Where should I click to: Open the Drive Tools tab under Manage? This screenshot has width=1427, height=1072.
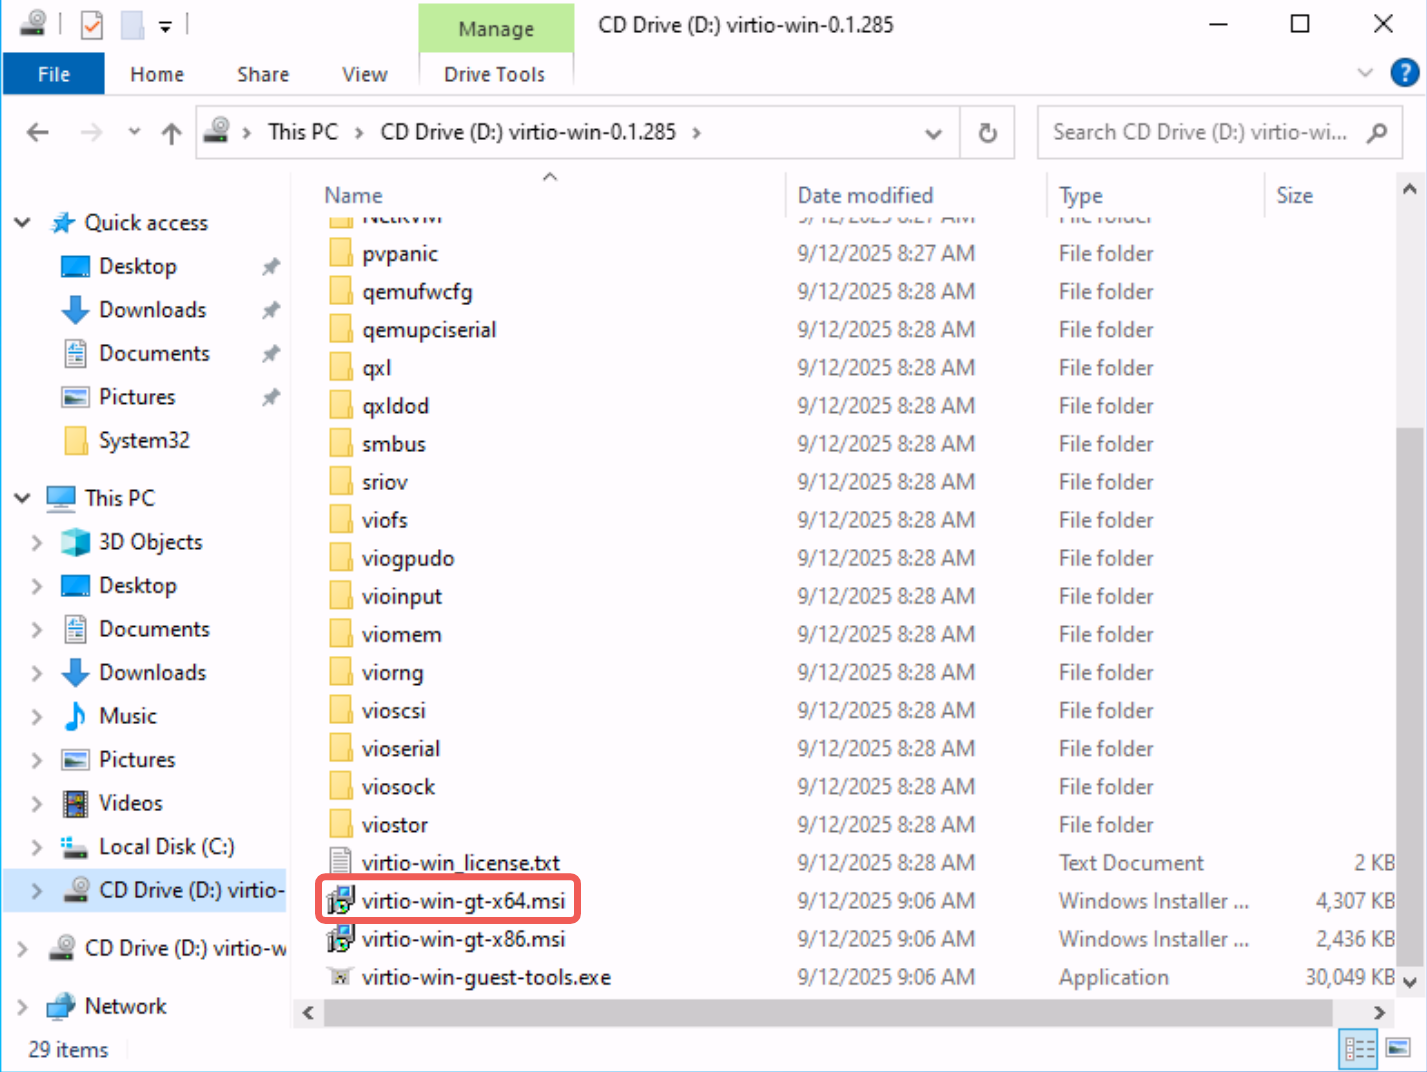495,73
